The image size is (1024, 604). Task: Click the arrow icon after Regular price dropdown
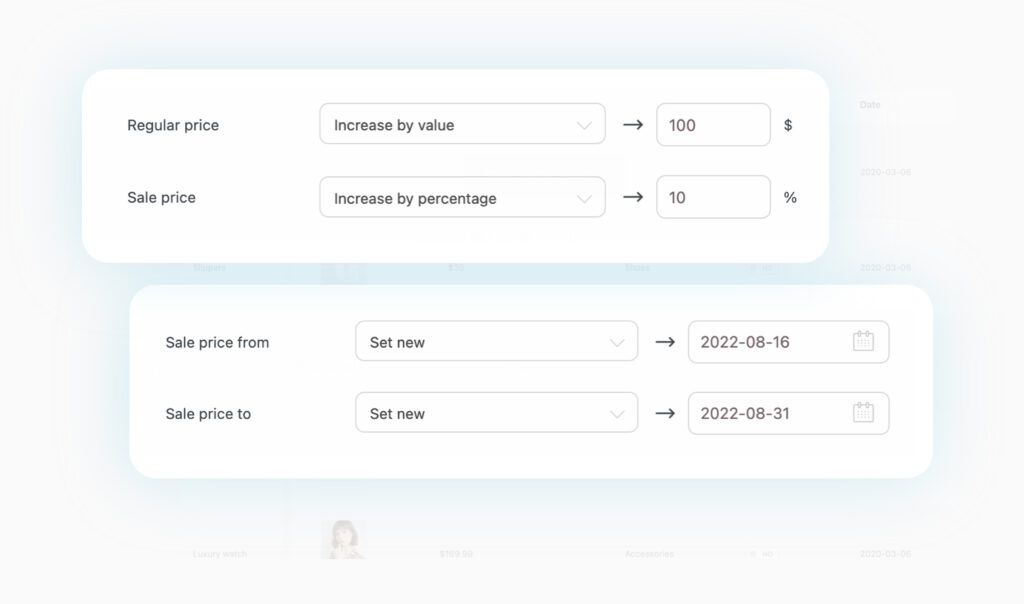click(x=634, y=124)
